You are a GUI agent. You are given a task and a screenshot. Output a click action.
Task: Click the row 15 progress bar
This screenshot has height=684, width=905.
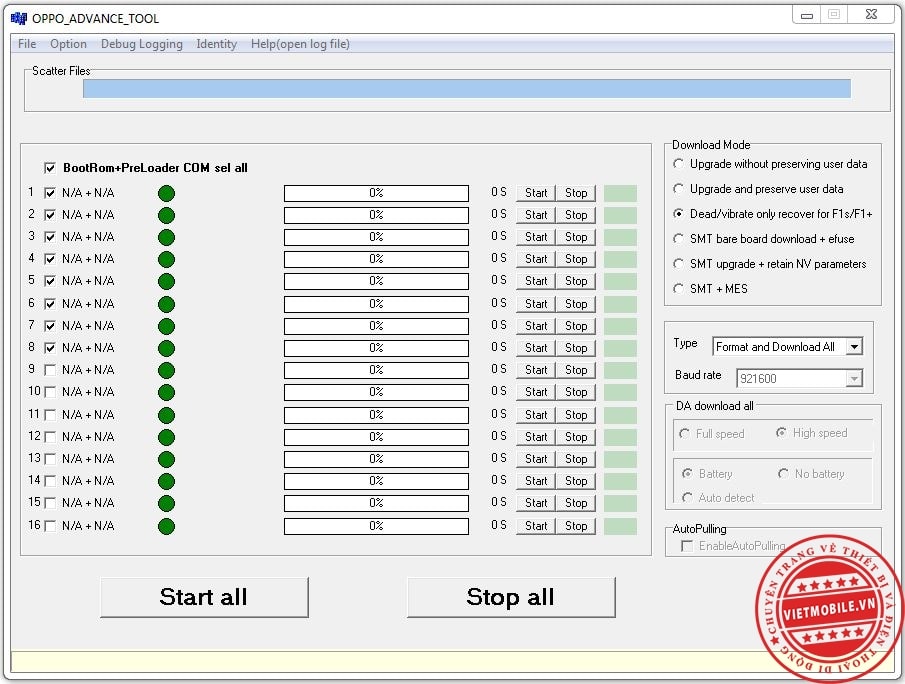[376, 503]
